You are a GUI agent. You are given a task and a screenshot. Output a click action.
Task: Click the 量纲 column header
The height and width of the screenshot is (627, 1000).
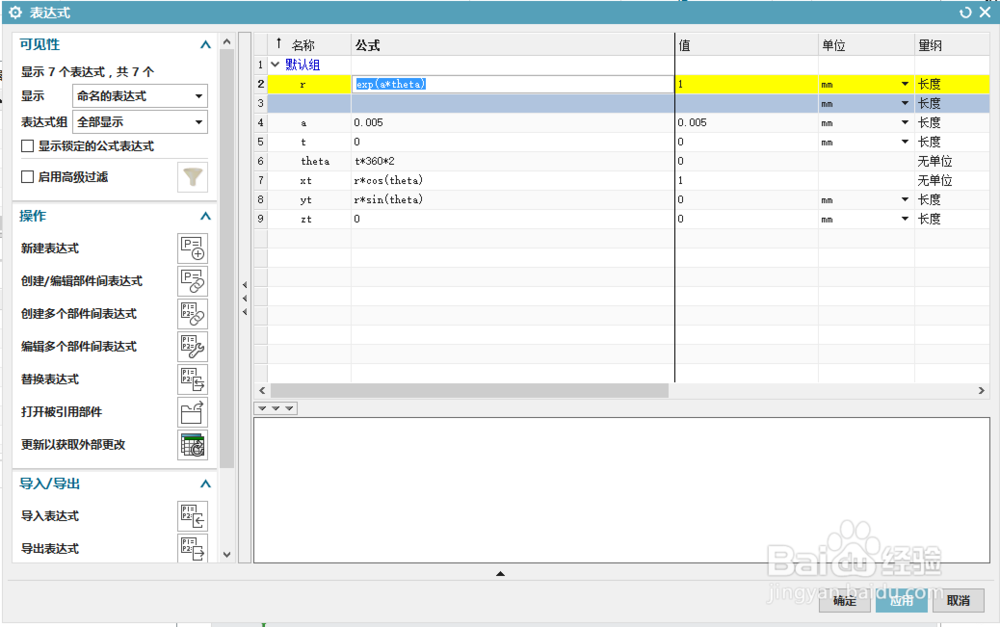pyautogui.click(x=952, y=45)
